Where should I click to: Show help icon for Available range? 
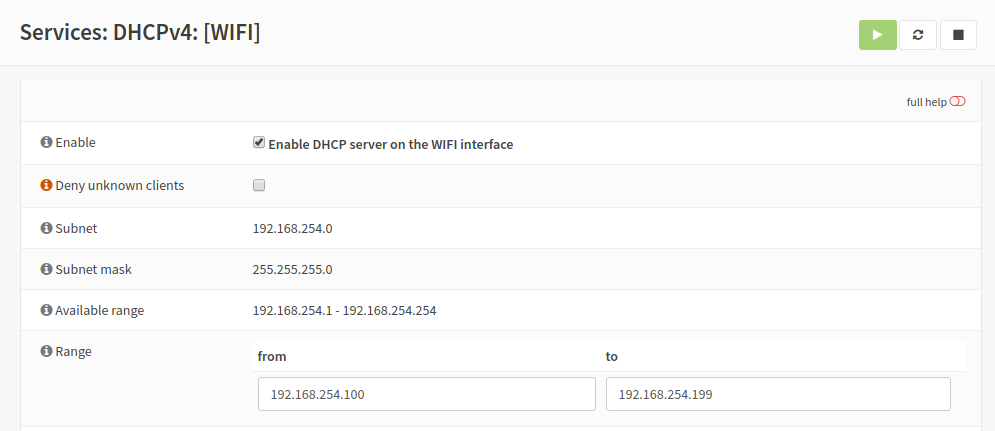click(x=46, y=310)
